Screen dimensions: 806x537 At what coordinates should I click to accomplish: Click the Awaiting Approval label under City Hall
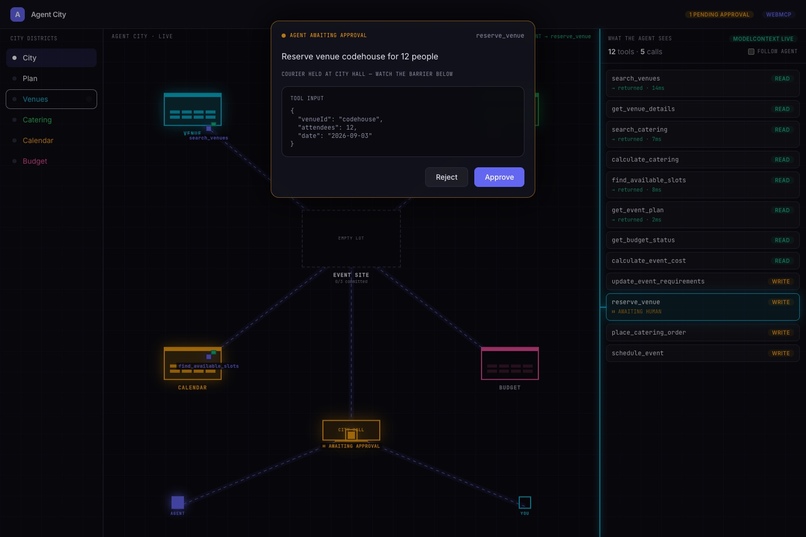351,446
